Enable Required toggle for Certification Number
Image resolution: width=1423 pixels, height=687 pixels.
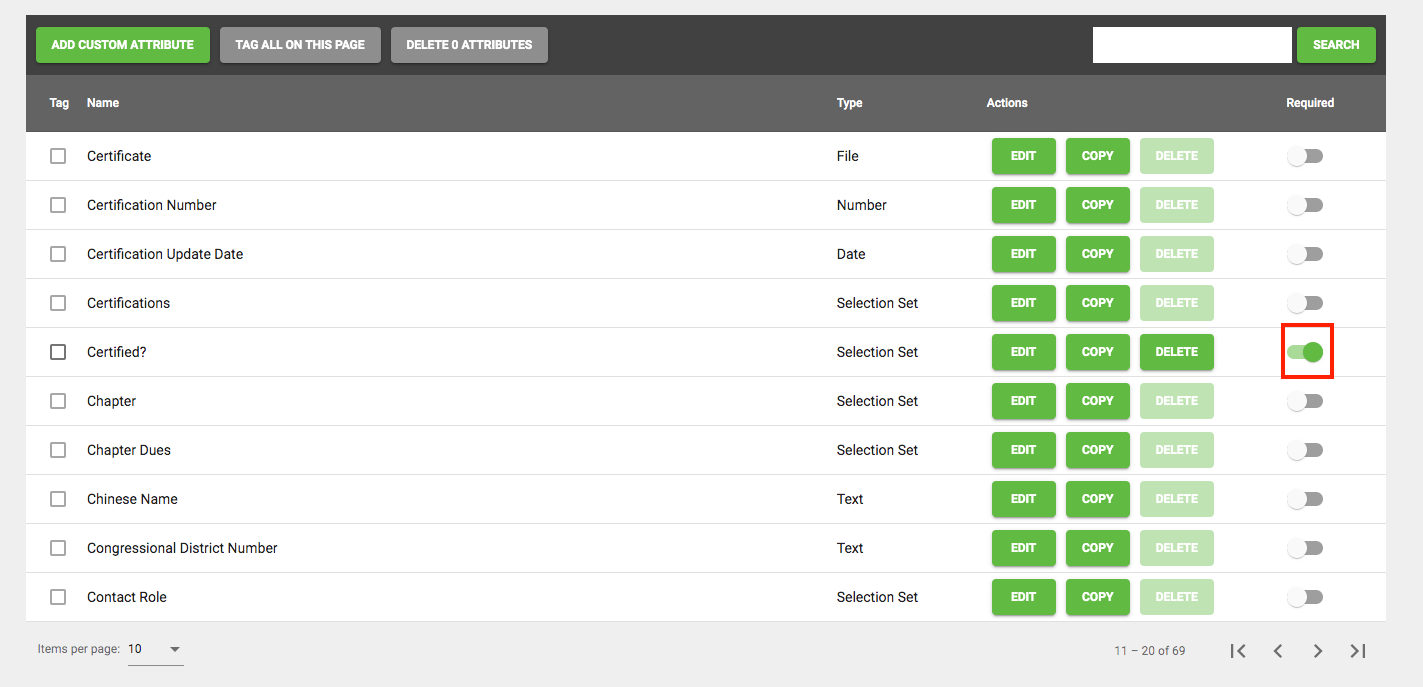(1305, 205)
